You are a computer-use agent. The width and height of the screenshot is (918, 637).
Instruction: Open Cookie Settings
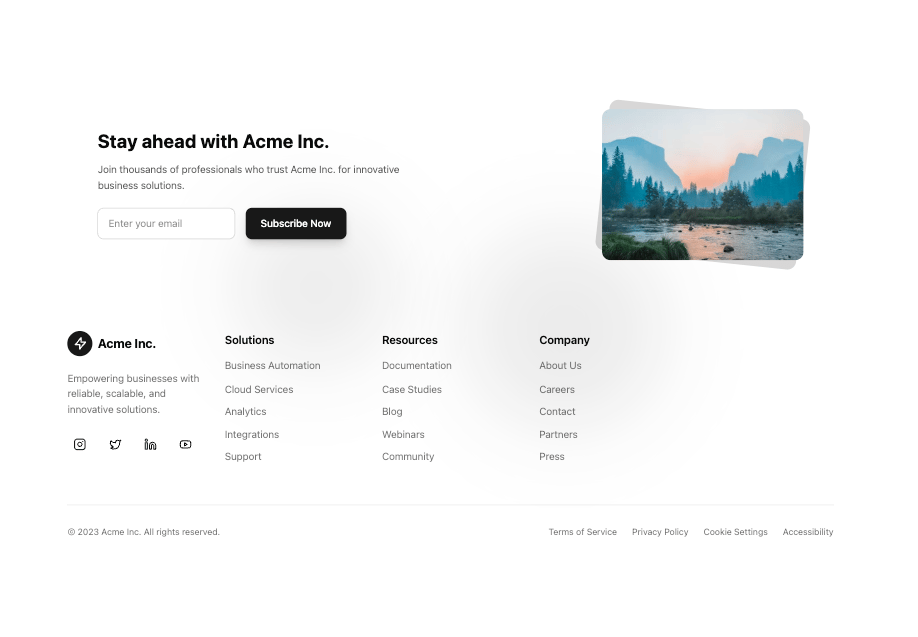[735, 532]
